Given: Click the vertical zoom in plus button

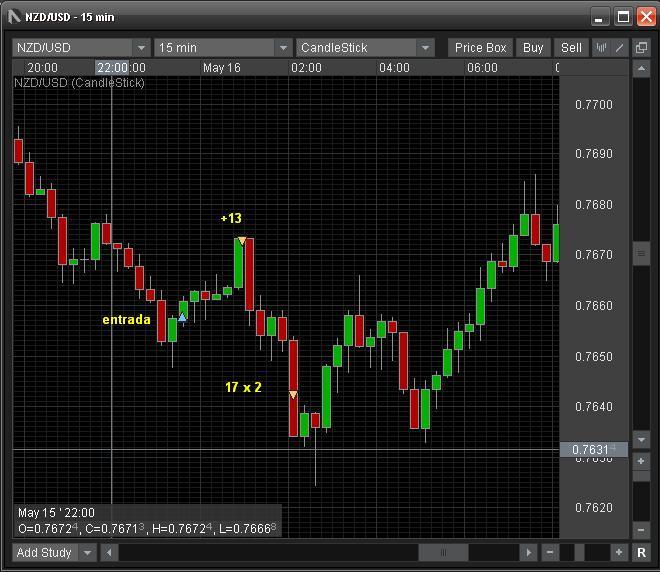Looking at the screenshot, I should coord(641,461).
